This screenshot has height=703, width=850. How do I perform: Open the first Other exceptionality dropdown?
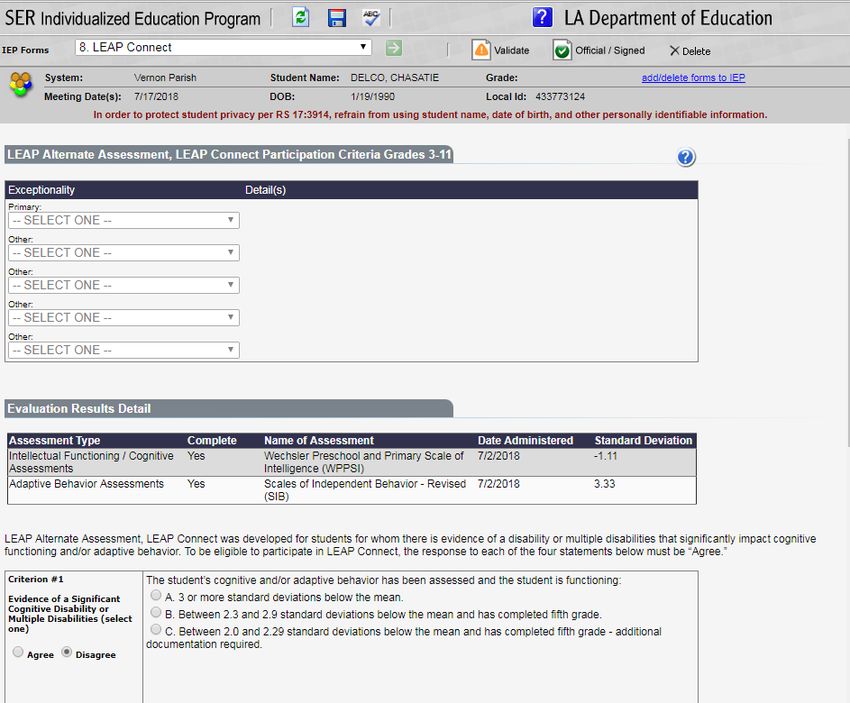pyautogui.click(x=124, y=253)
